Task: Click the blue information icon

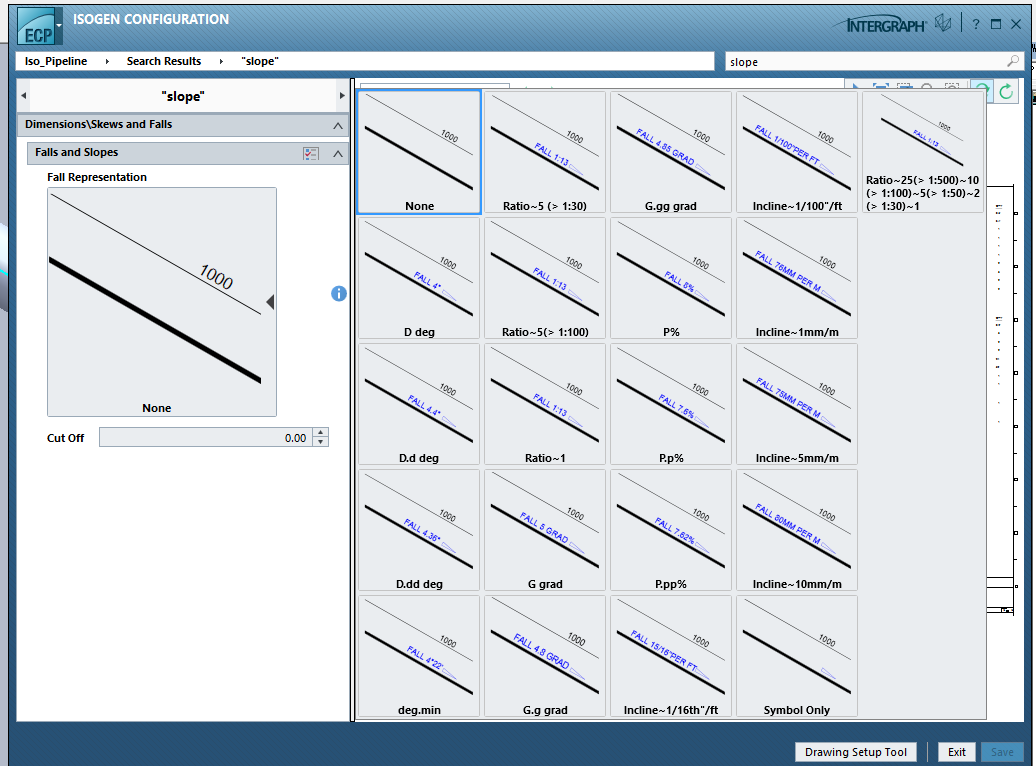Action: [338, 293]
